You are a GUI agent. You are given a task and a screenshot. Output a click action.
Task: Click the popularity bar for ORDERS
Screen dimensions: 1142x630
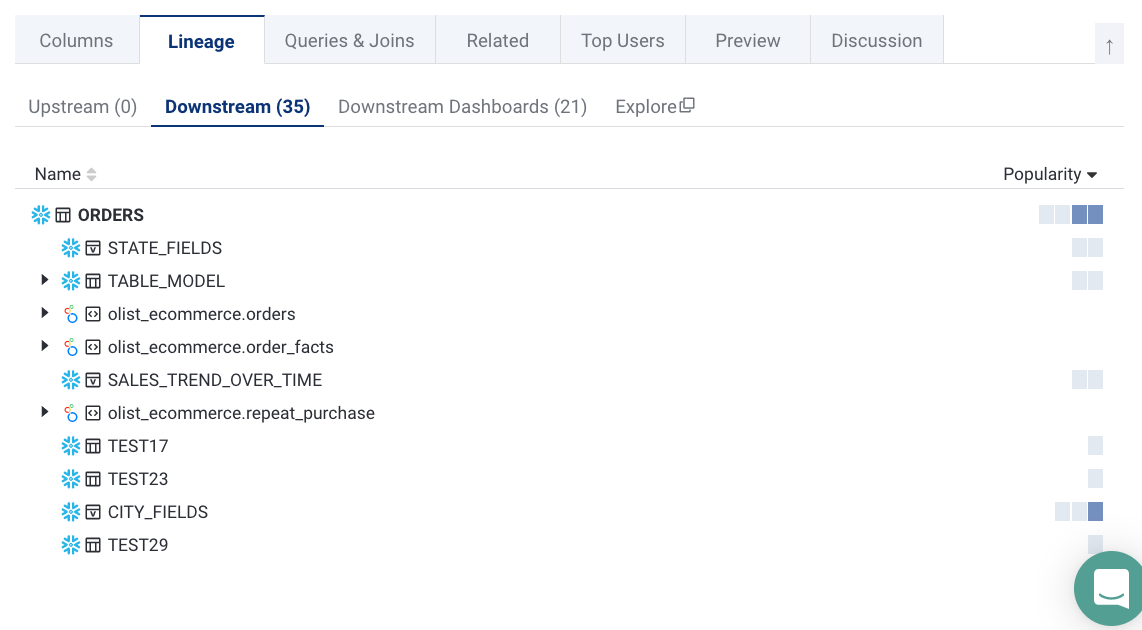point(1071,215)
